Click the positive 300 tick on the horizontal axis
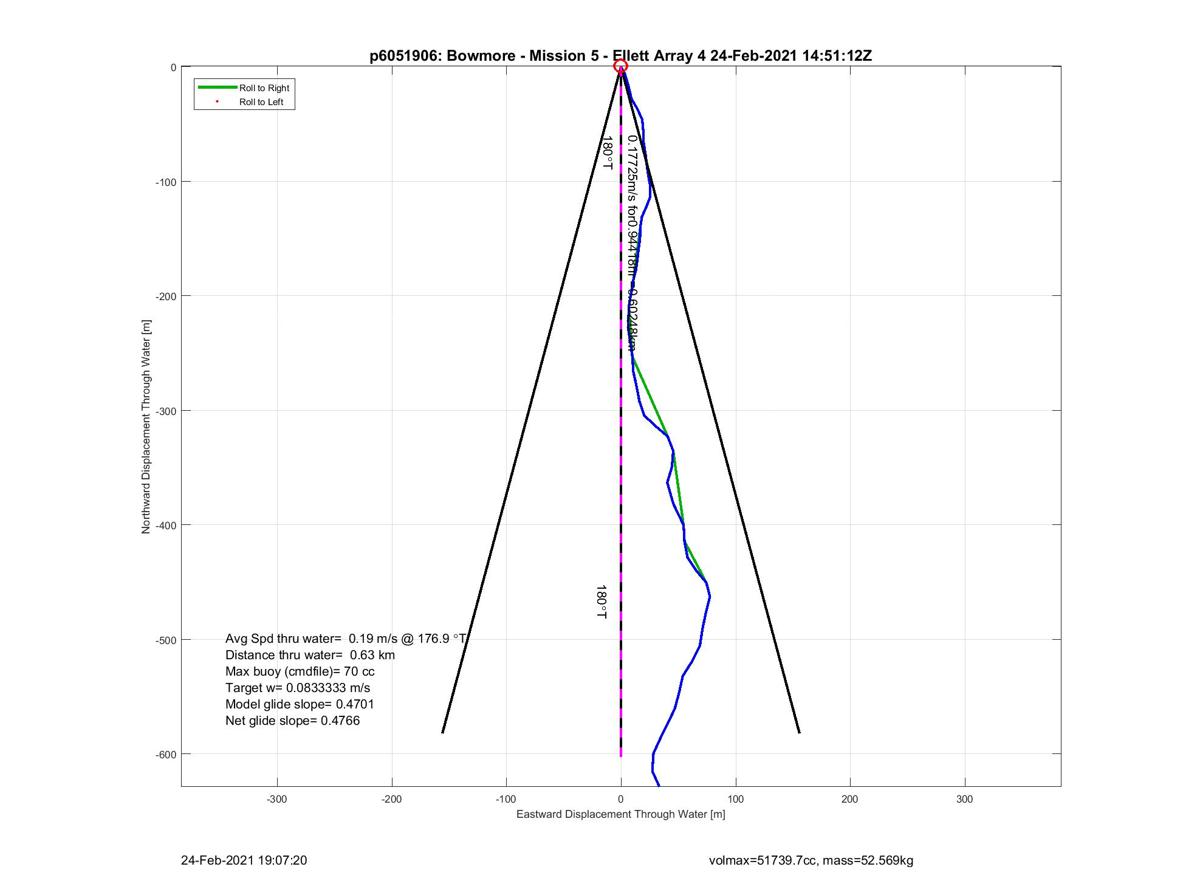The image size is (1200, 885). [x=965, y=799]
